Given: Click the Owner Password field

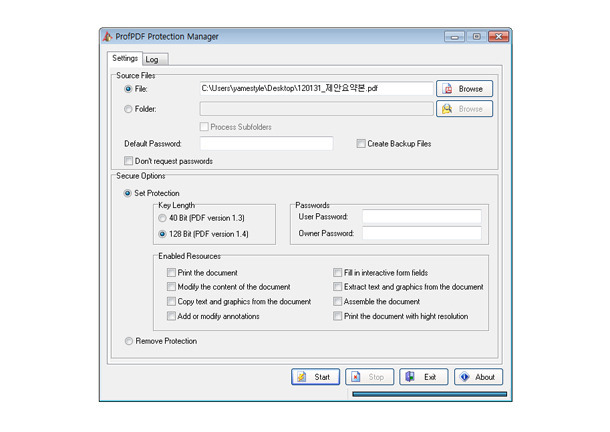Looking at the screenshot, I should 422,233.
